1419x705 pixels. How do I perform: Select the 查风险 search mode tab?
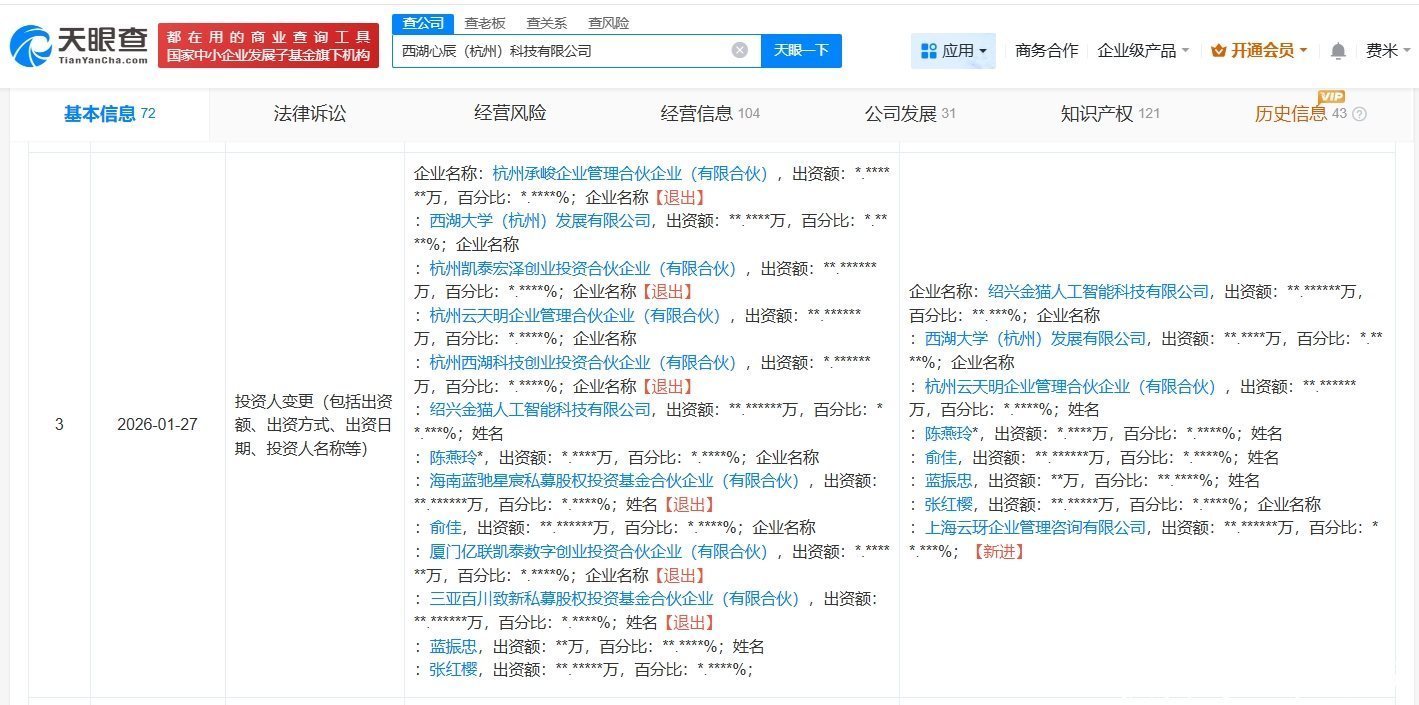608,23
